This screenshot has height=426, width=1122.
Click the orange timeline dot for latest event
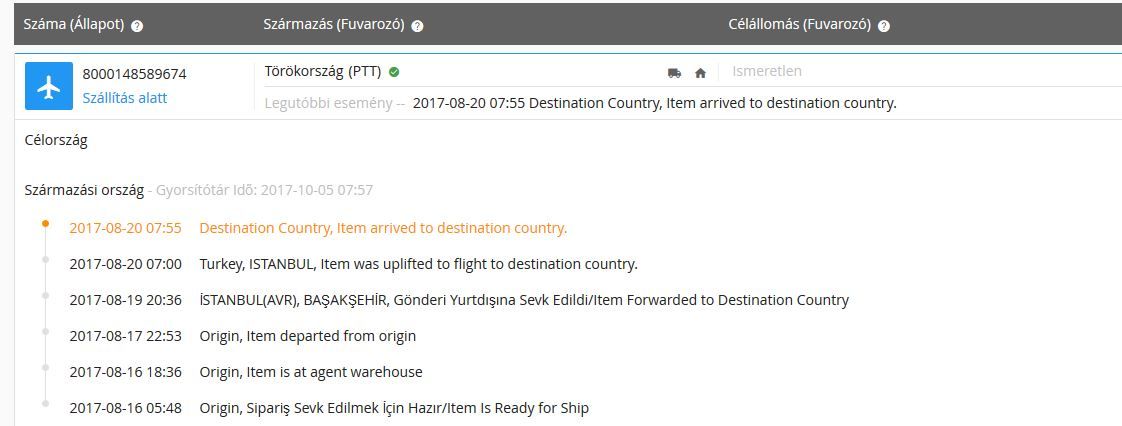(x=45, y=223)
